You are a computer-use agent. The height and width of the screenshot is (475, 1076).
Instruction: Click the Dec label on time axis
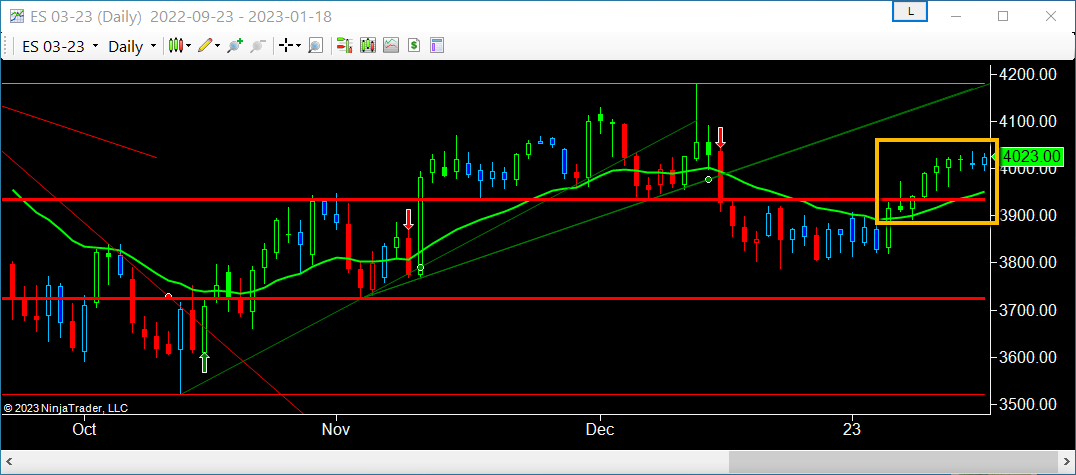click(600, 430)
